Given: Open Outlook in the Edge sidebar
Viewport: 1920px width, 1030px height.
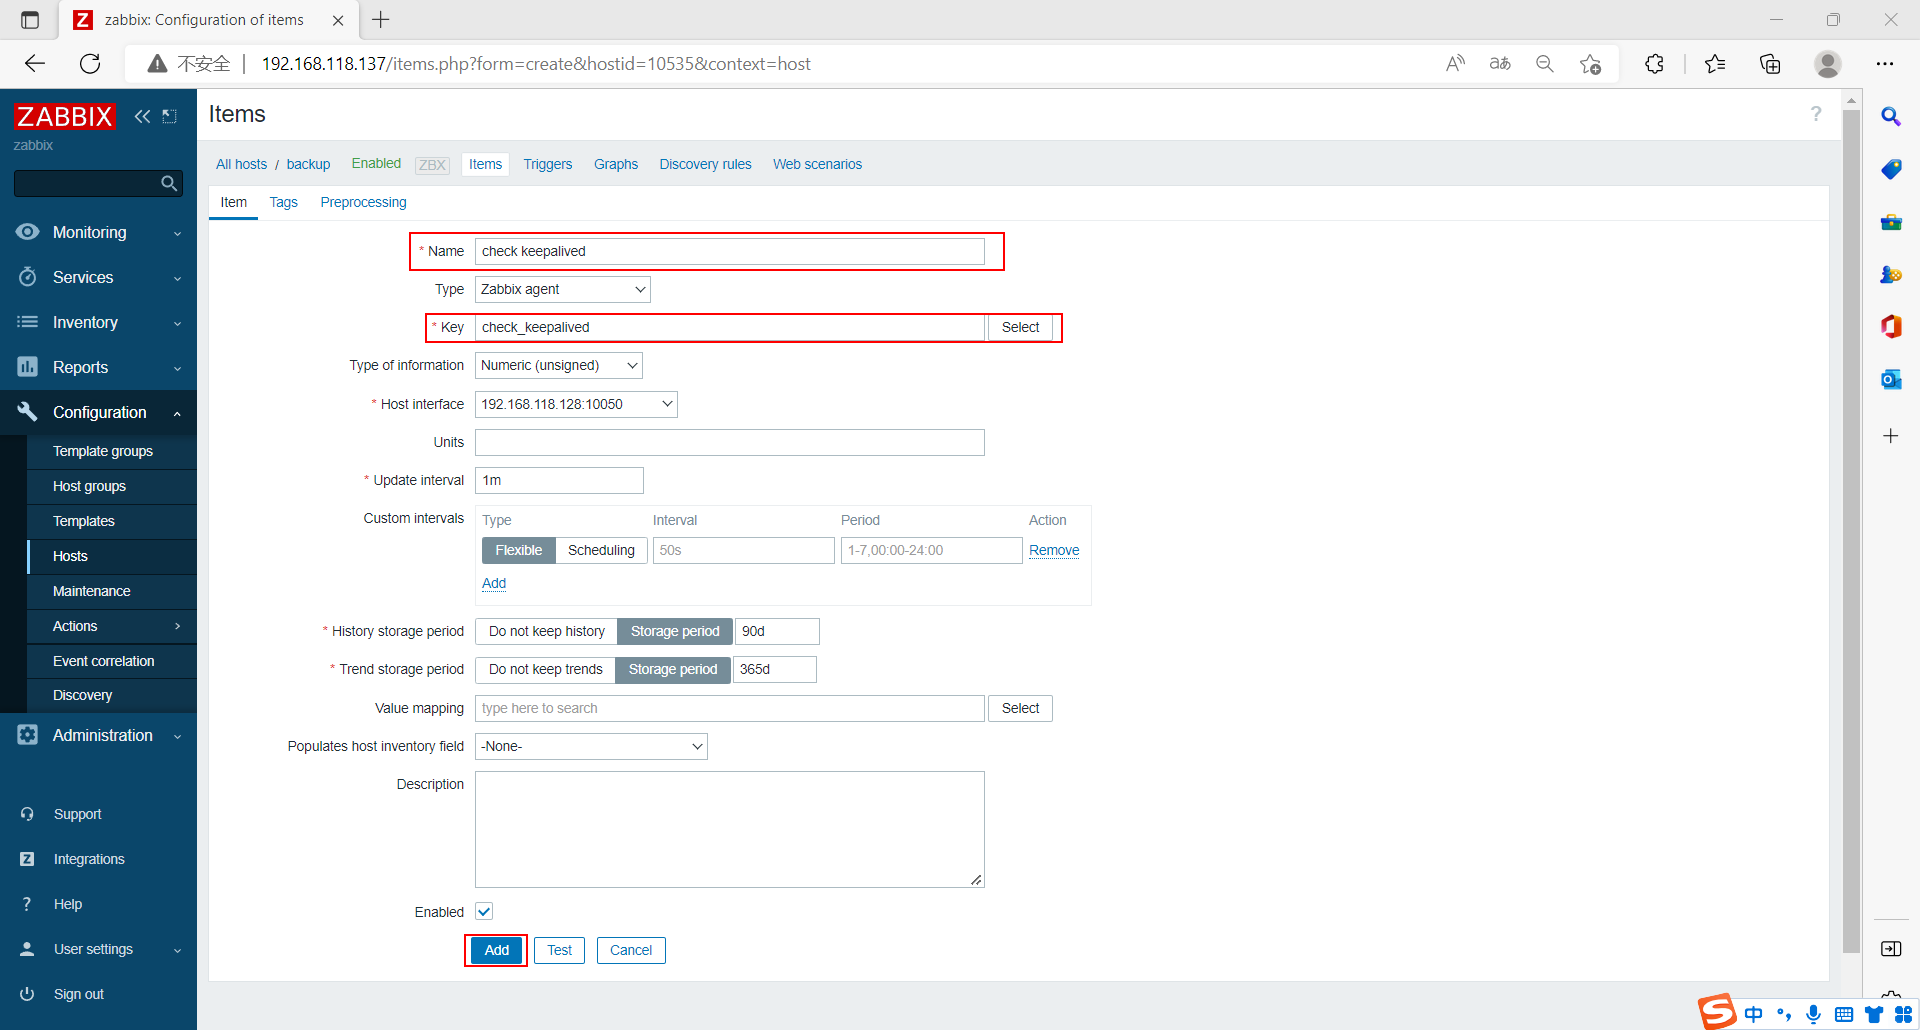Looking at the screenshot, I should click(x=1890, y=379).
